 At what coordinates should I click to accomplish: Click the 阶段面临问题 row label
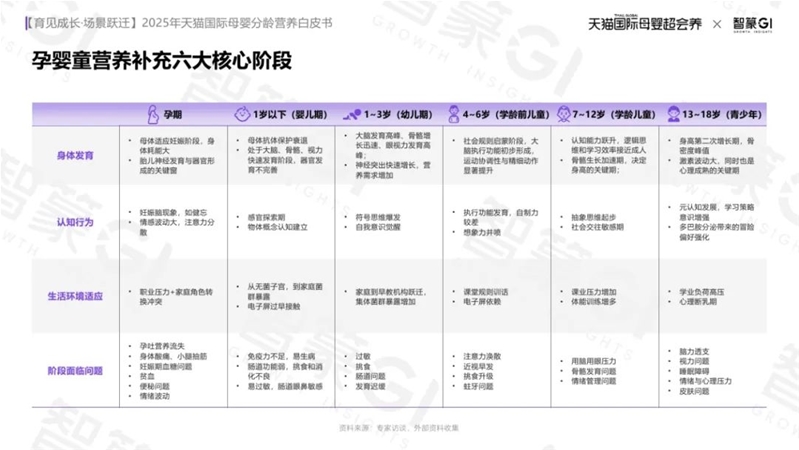75,370
